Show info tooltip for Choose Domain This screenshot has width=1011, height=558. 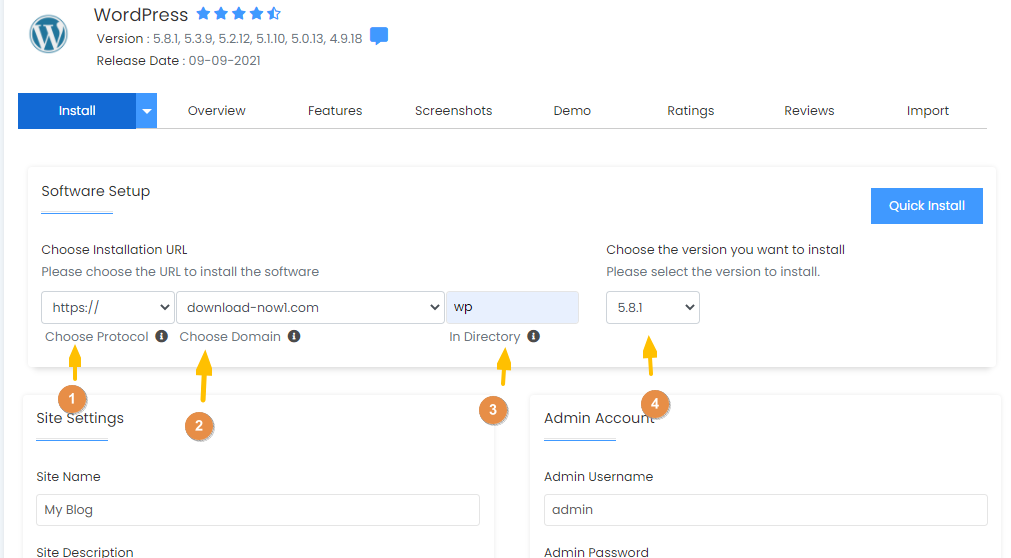coord(294,336)
